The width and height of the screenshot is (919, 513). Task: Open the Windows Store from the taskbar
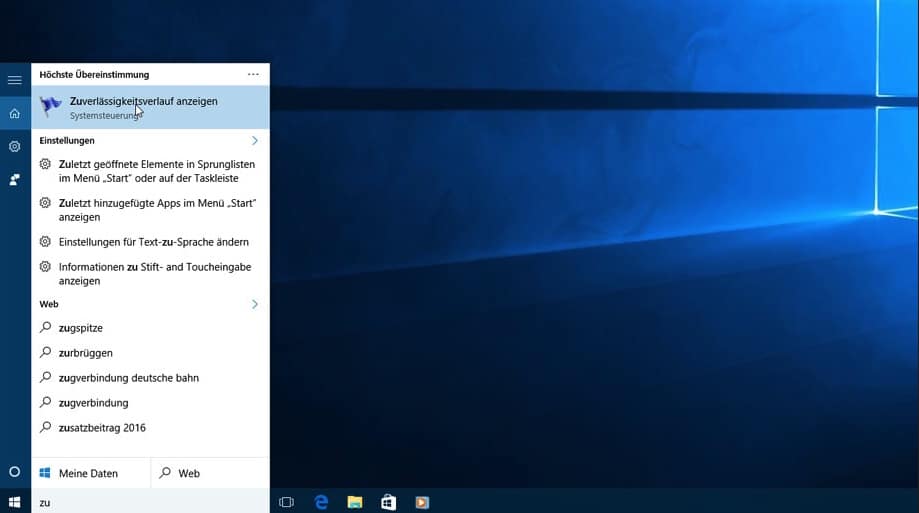point(388,502)
